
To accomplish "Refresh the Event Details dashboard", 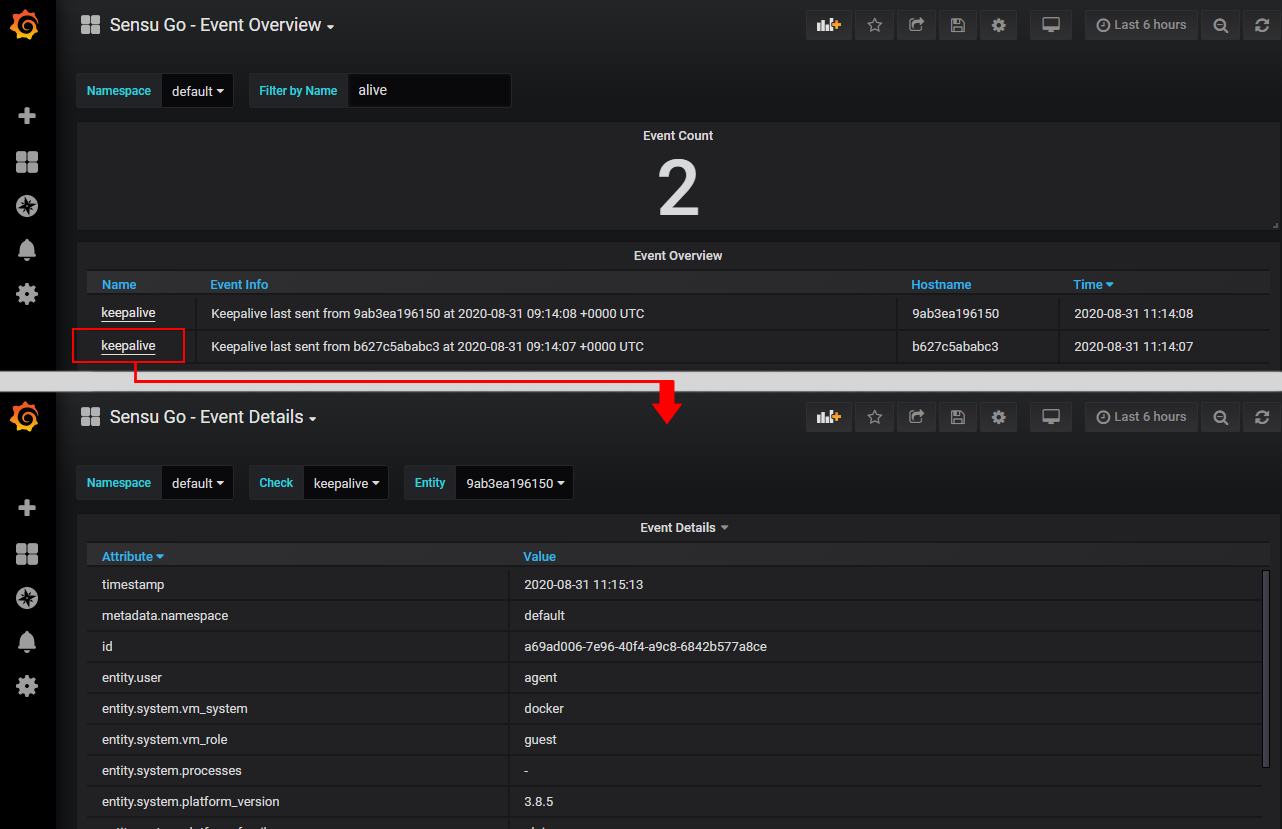I will 1262,417.
